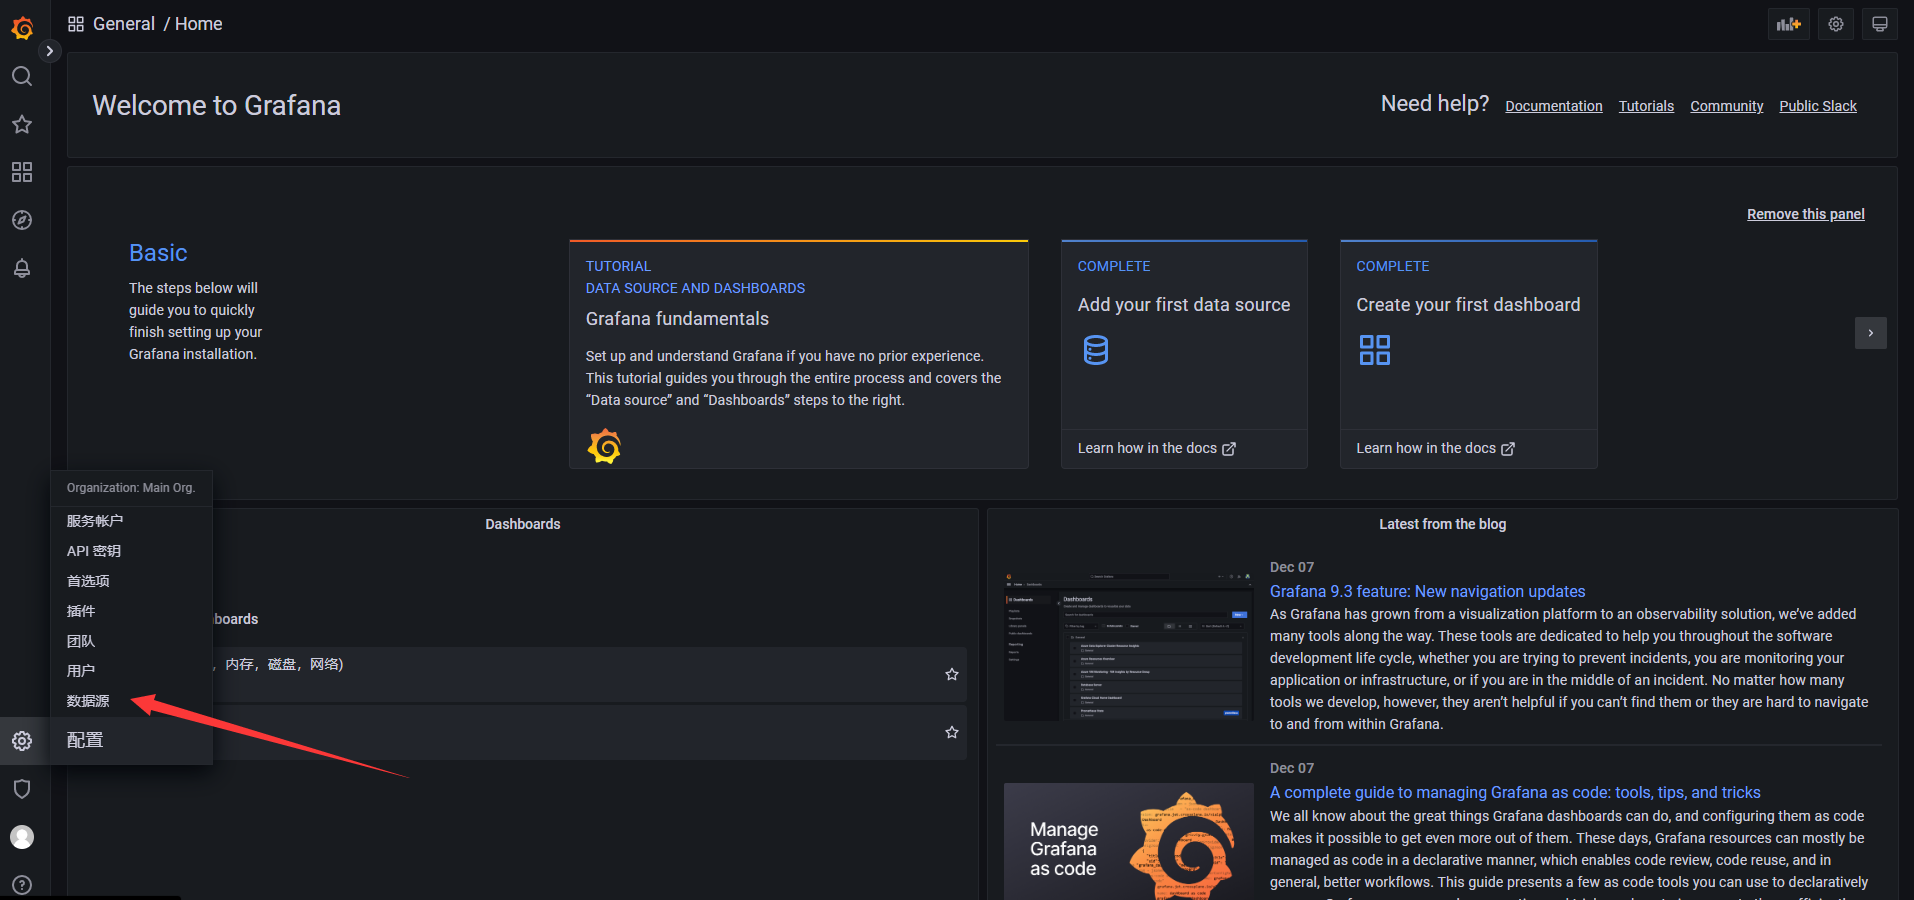Click the database icon in data source card
This screenshot has height=900, width=1914.
click(1096, 350)
